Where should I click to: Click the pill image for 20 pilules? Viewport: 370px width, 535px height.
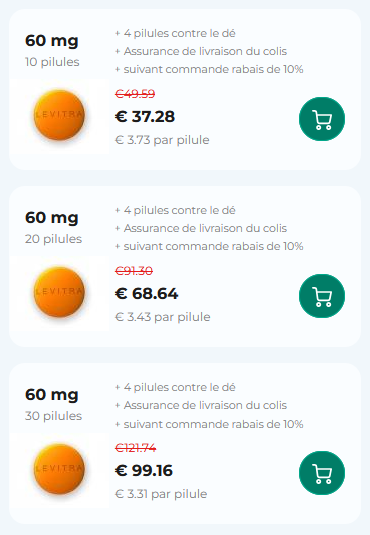[x=59, y=292]
